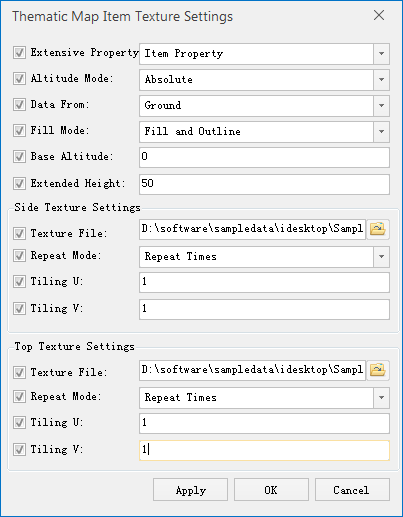Browse for the Side Texture file
Image resolution: width=403 pixels, height=517 pixels.
(378, 229)
